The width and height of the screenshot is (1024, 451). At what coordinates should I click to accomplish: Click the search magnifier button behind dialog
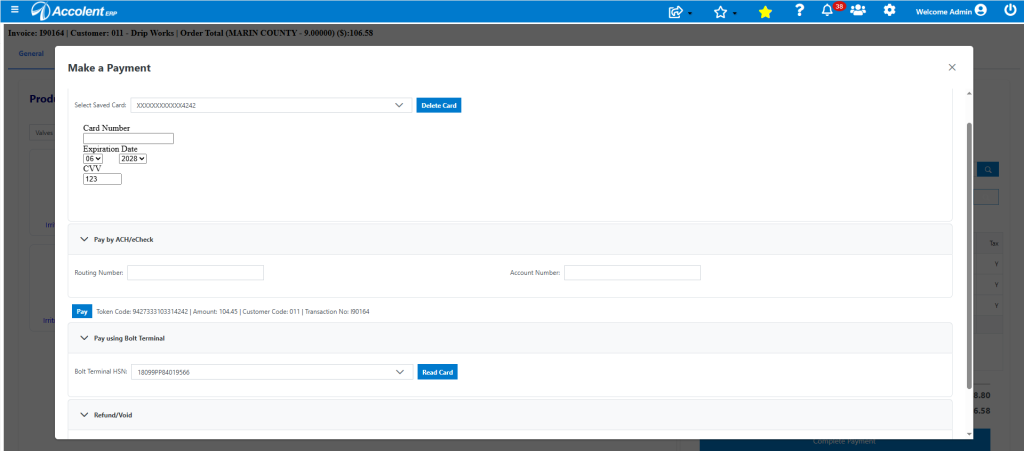pos(988,170)
